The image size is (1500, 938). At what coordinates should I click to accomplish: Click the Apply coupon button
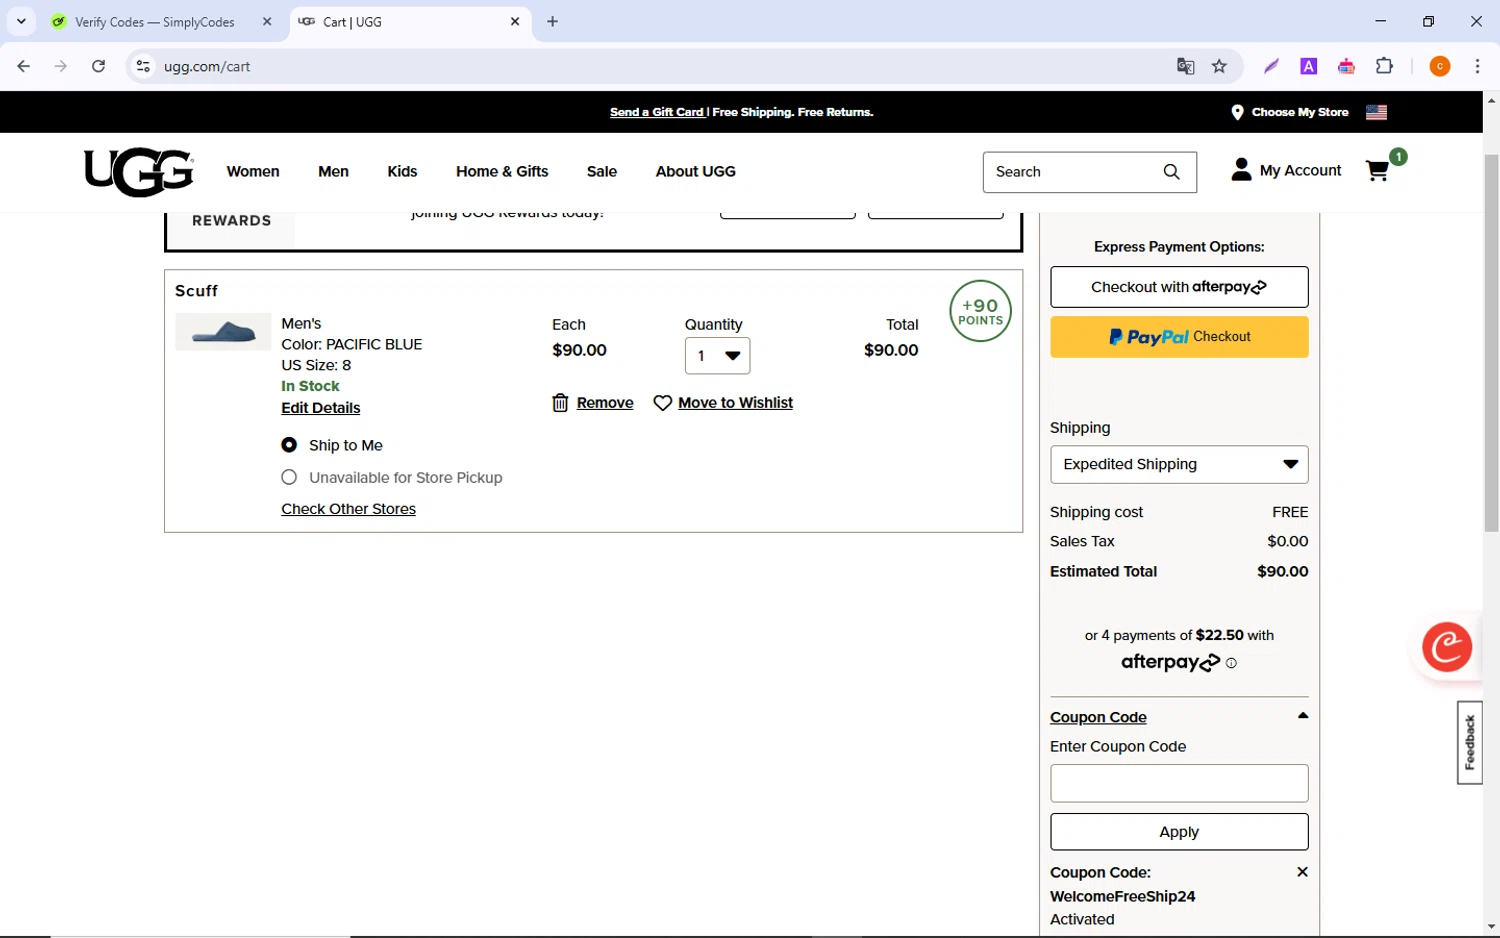coord(1179,832)
